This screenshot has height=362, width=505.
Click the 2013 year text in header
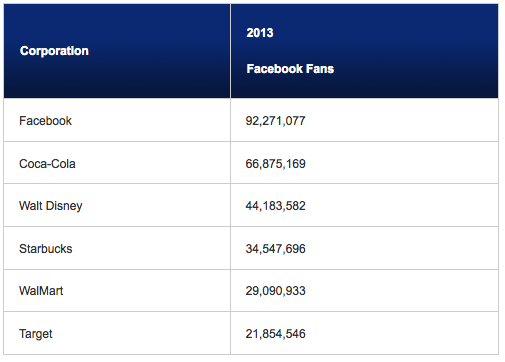tap(260, 33)
